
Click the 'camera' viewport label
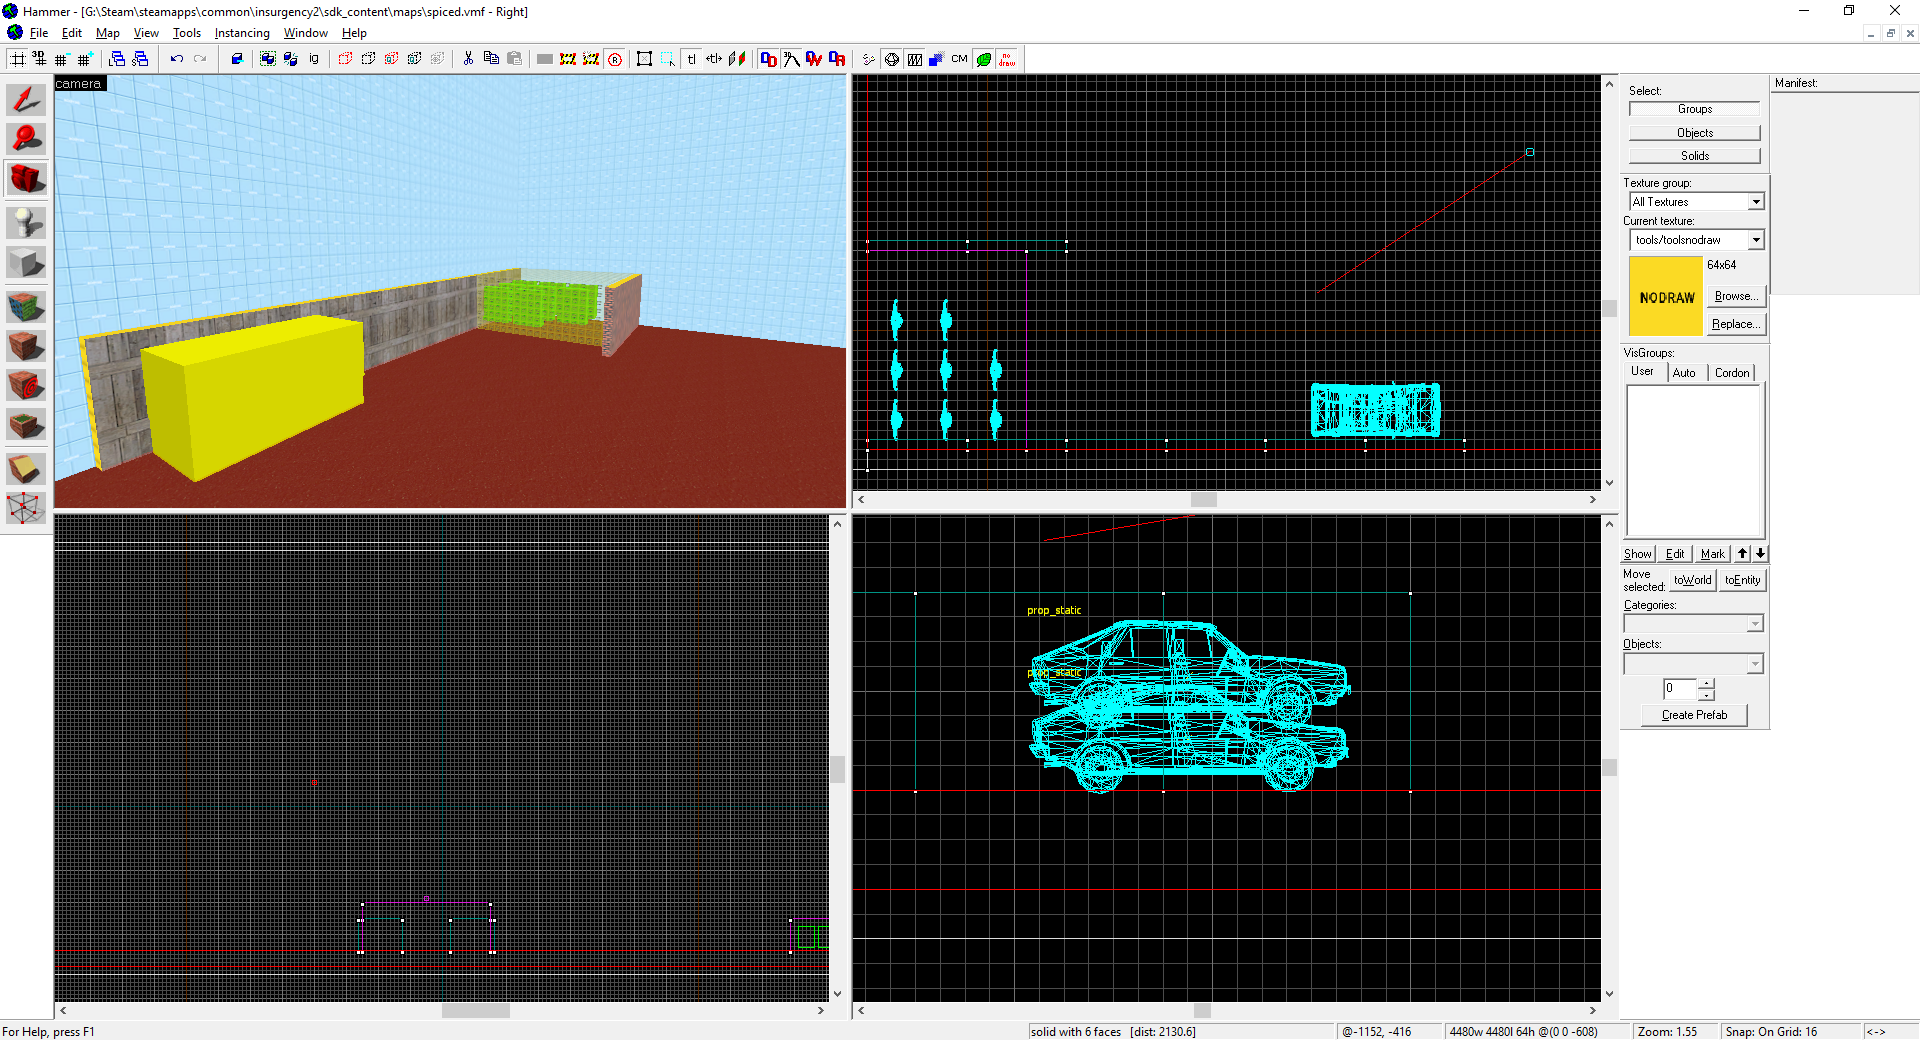pyautogui.click(x=79, y=84)
